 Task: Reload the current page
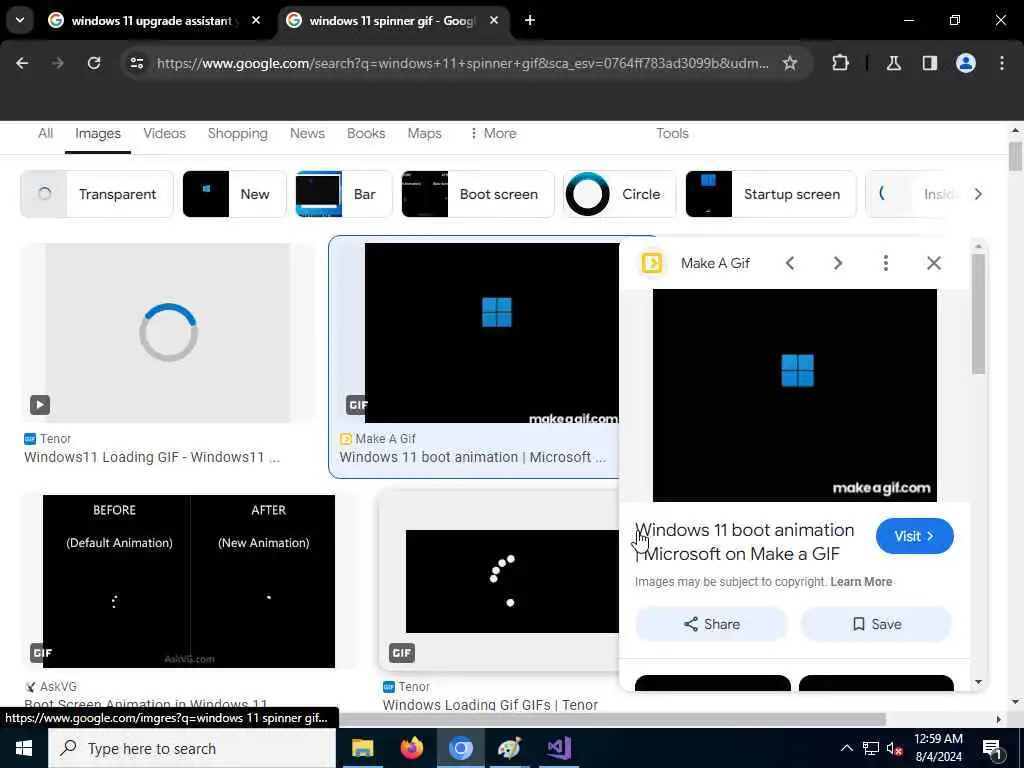pyautogui.click(x=94, y=63)
